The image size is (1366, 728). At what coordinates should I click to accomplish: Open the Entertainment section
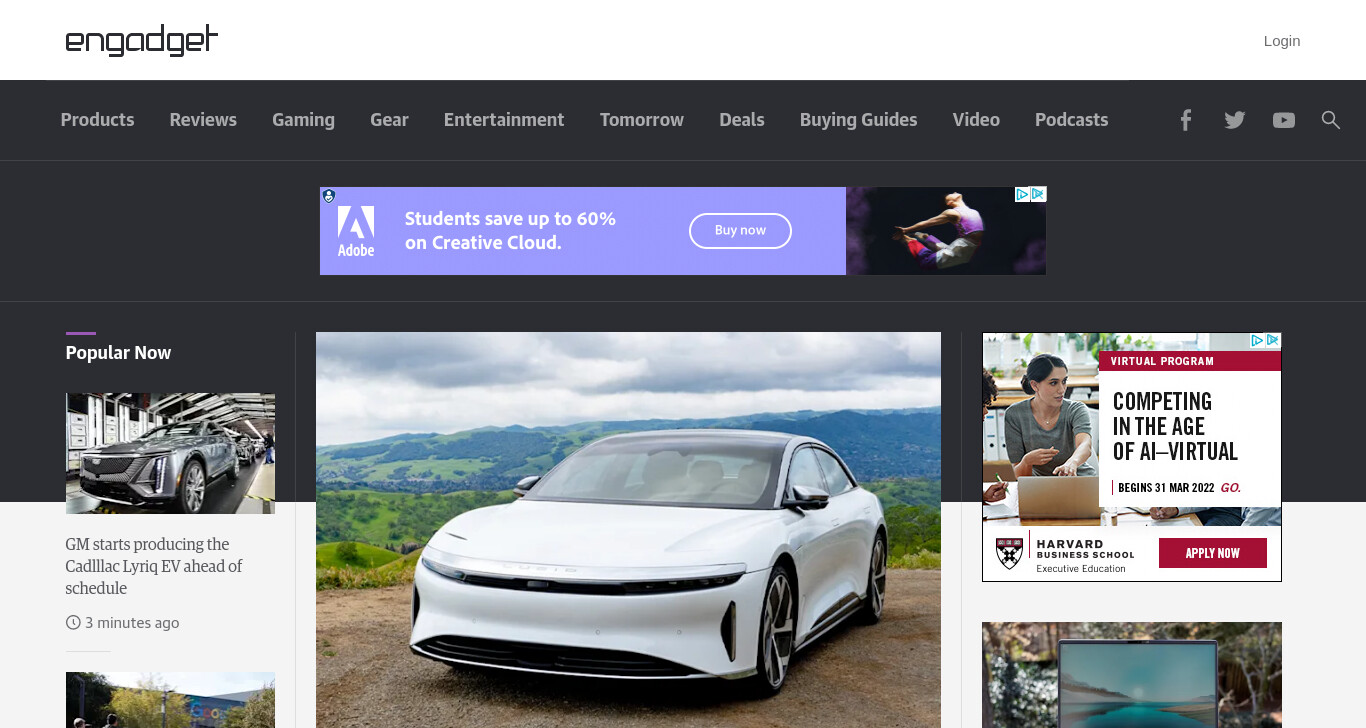[504, 120]
